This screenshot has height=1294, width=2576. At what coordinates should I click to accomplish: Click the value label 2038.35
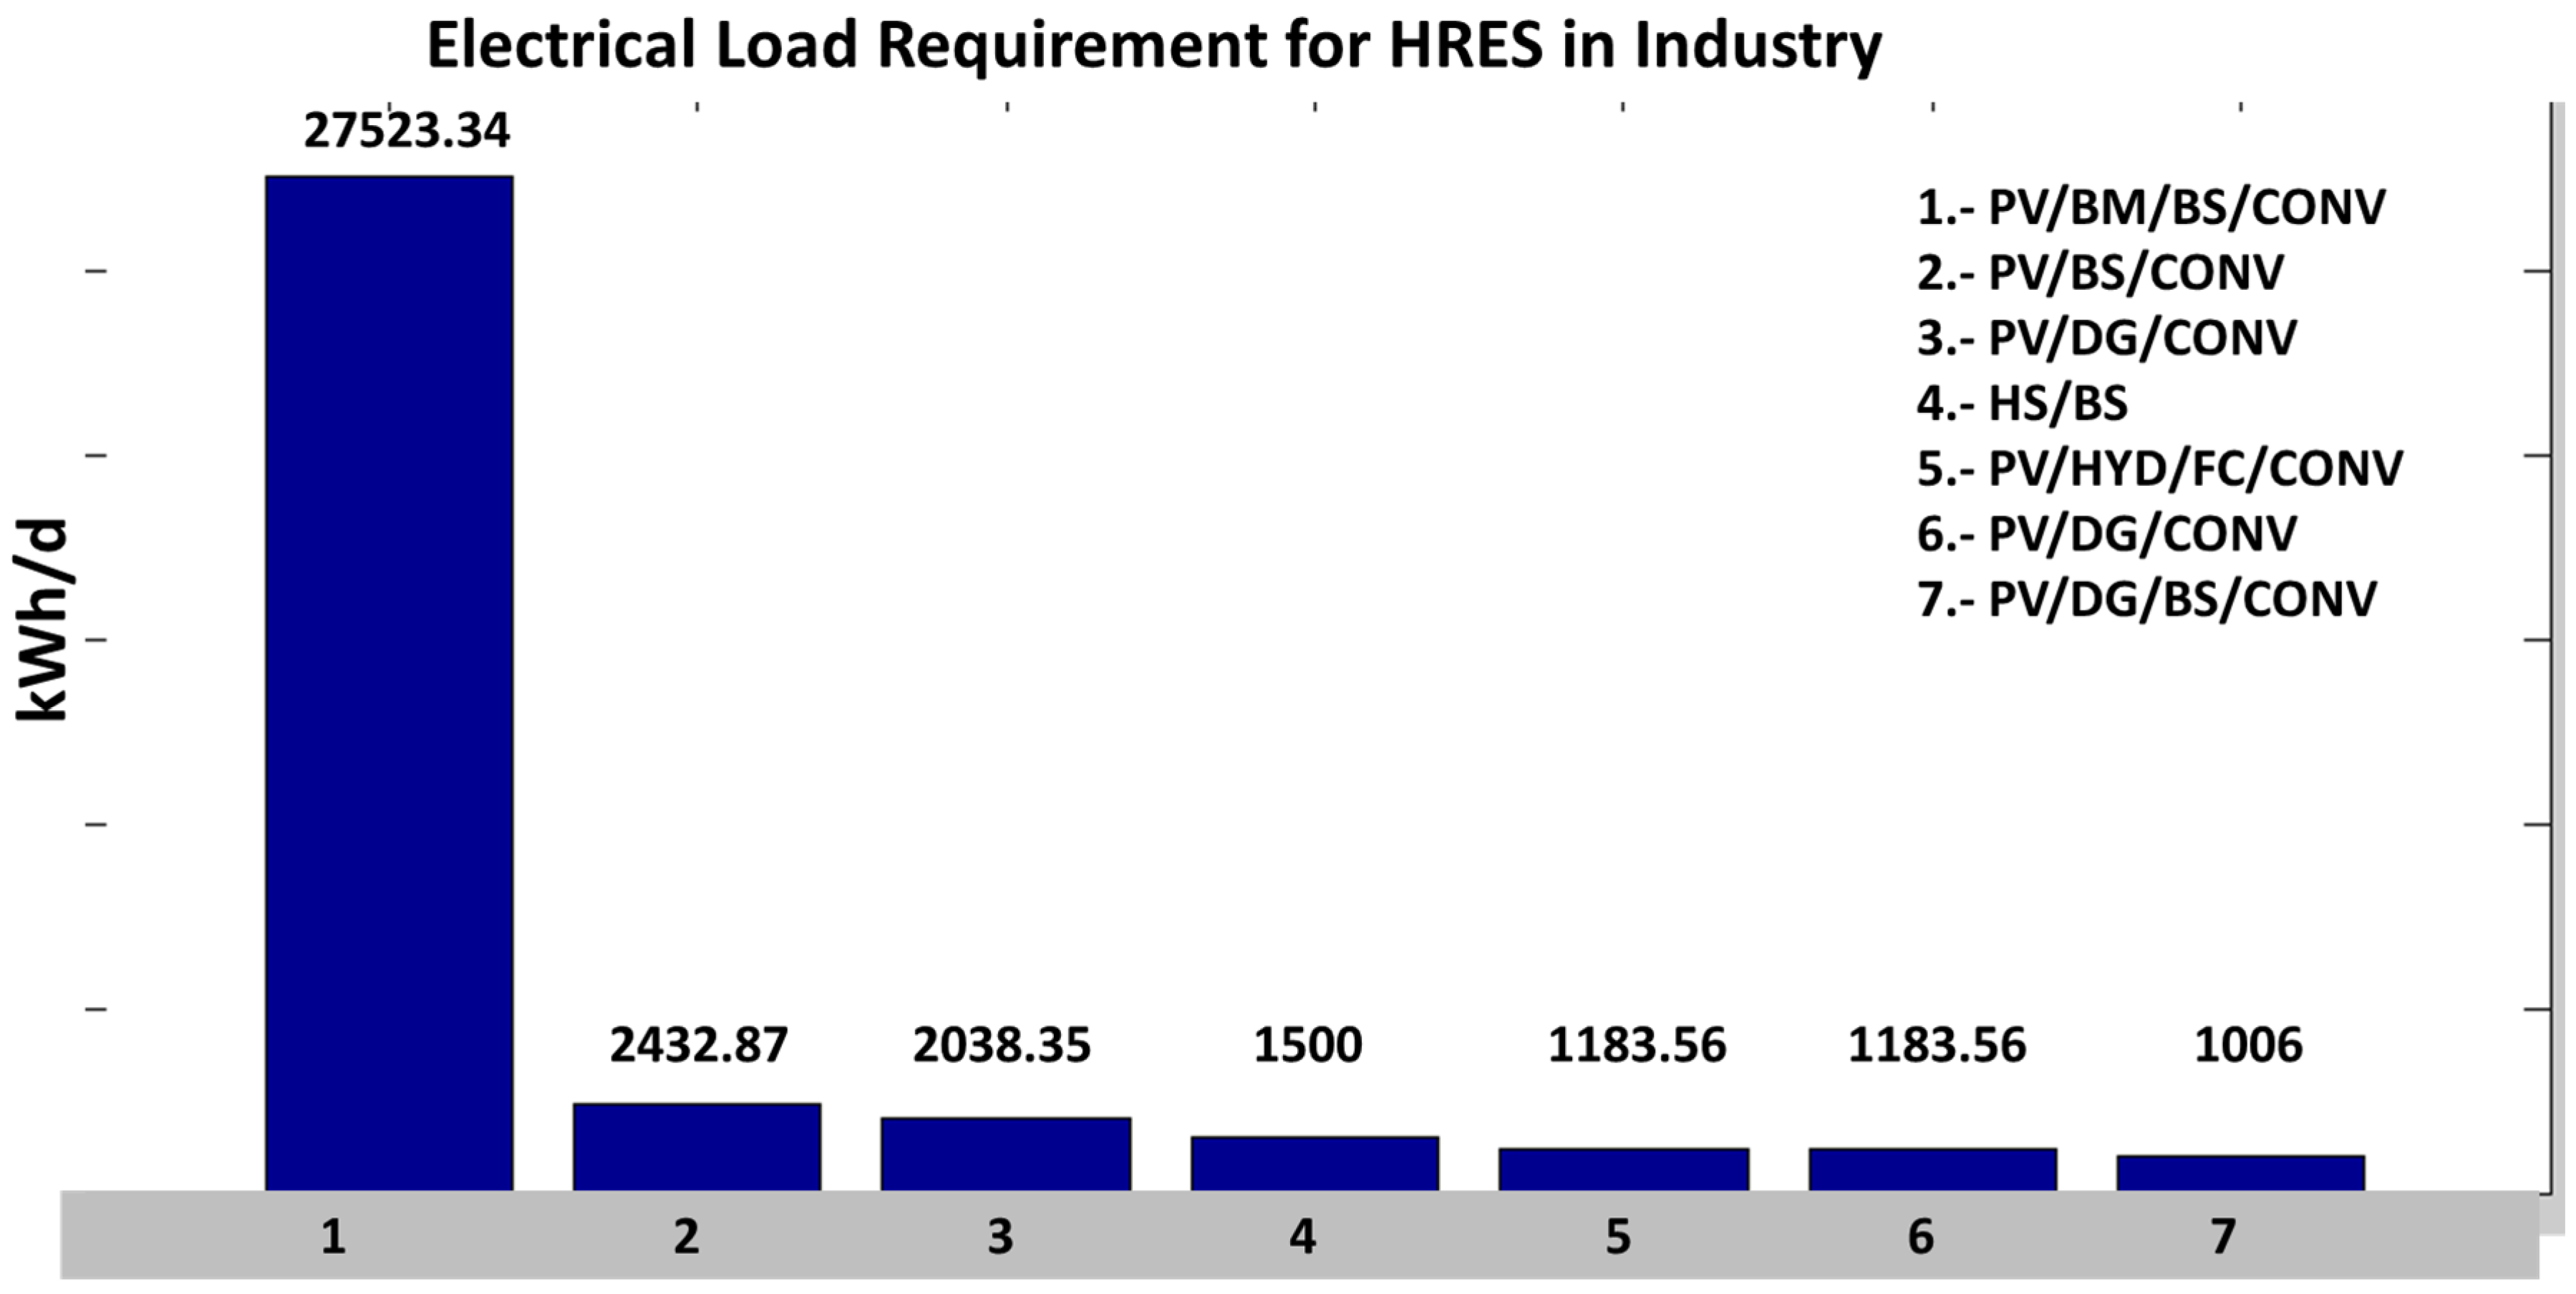click(1001, 1046)
